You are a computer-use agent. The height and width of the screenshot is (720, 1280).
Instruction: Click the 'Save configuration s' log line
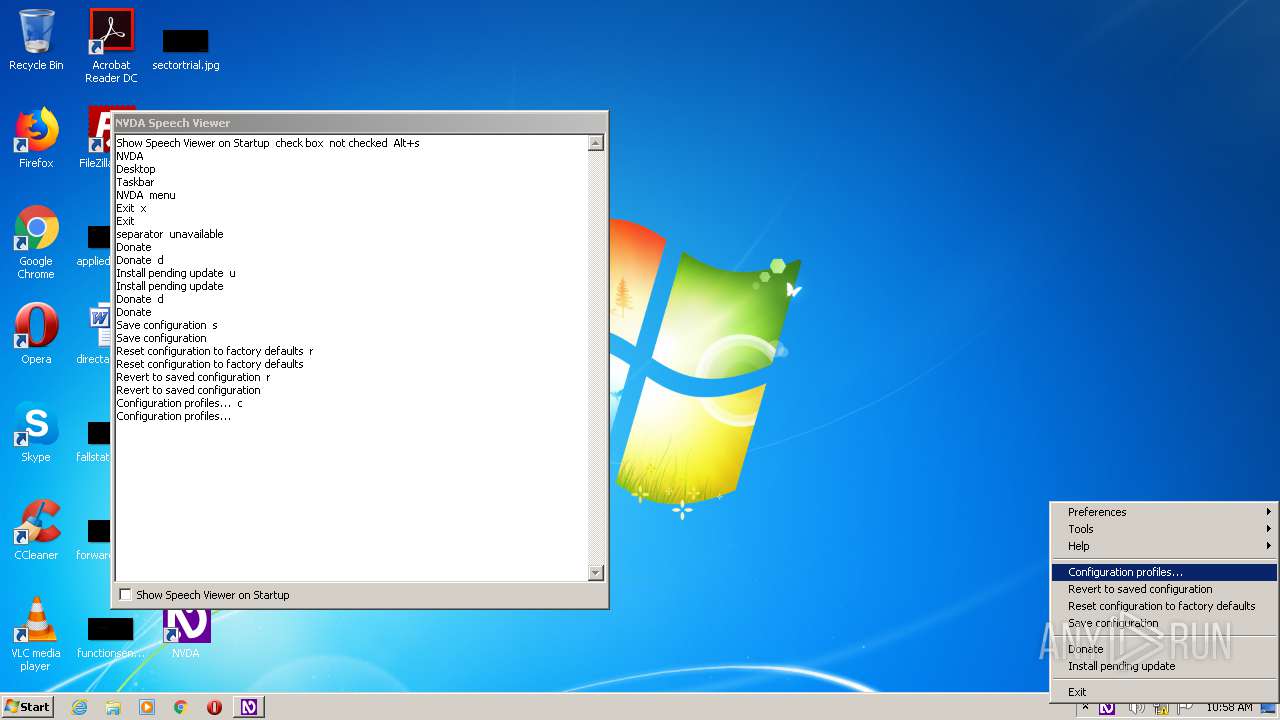(x=167, y=325)
